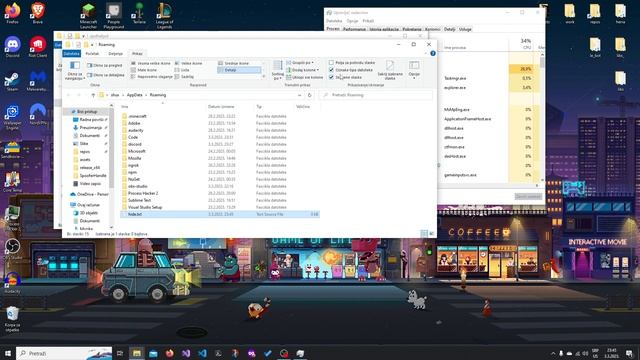This screenshot has height=360, width=640.
Task: Select Terraria desktop icon
Action: click(x=139, y=13)
